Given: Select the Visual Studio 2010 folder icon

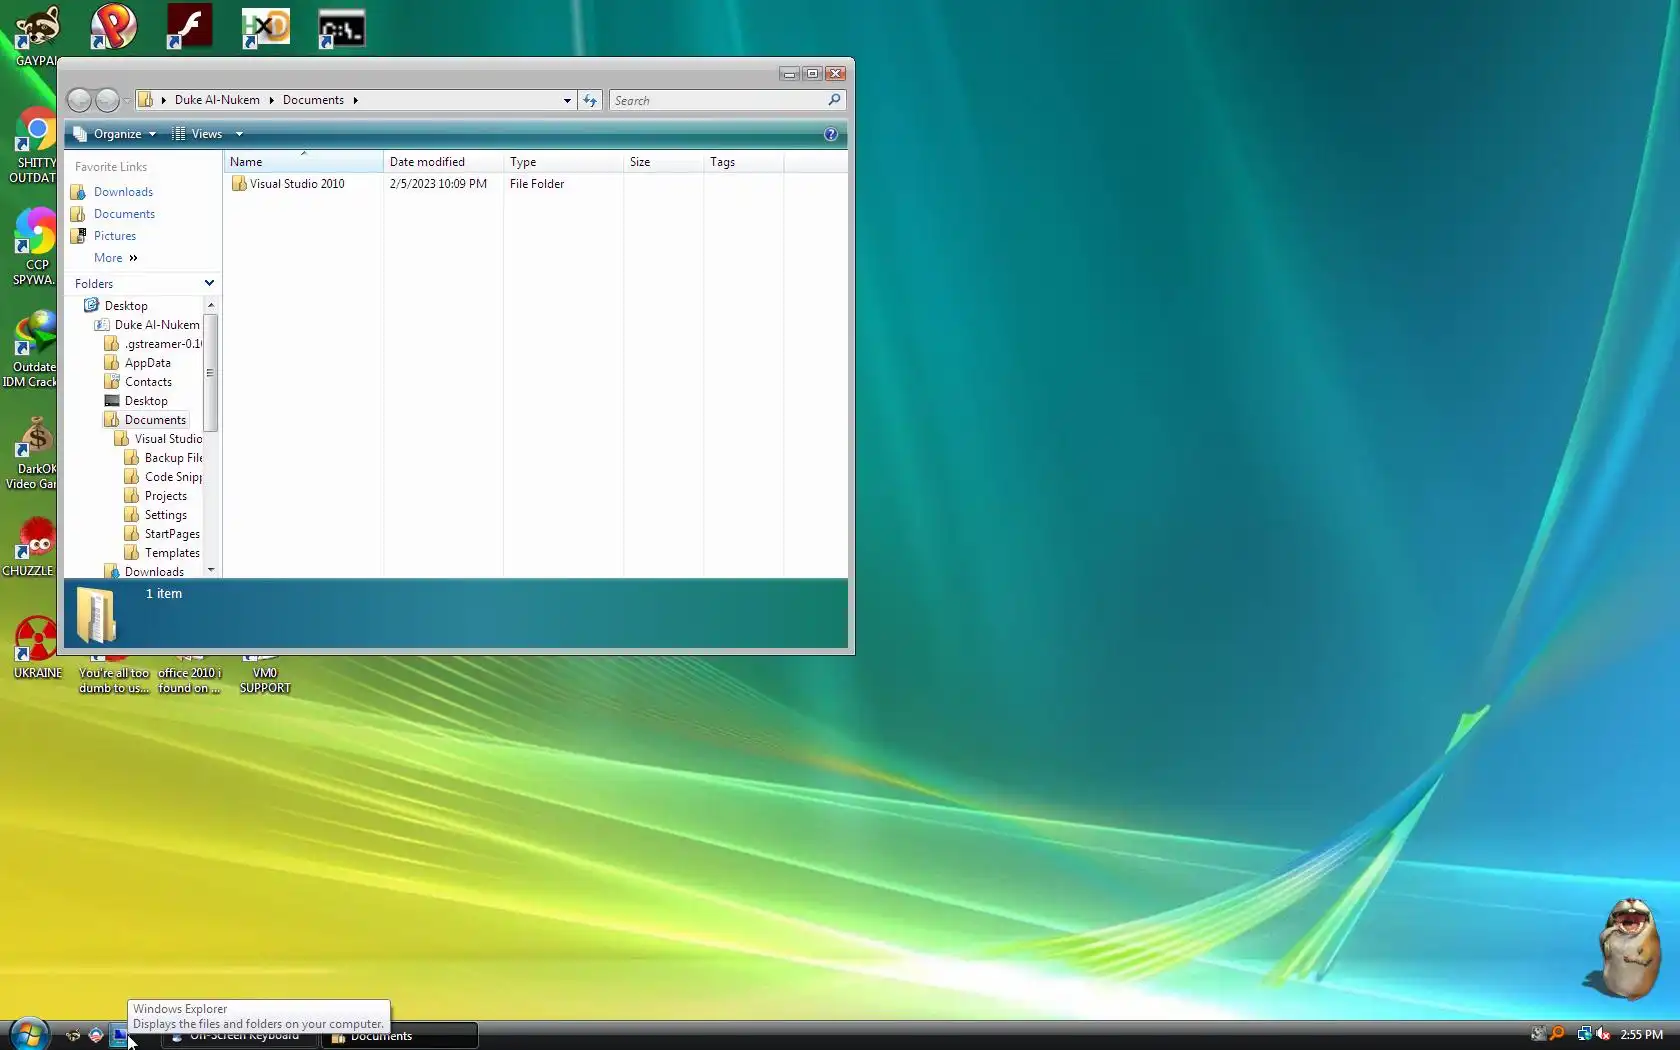Looking at the screenshot, I should click(x=239, y=184).
